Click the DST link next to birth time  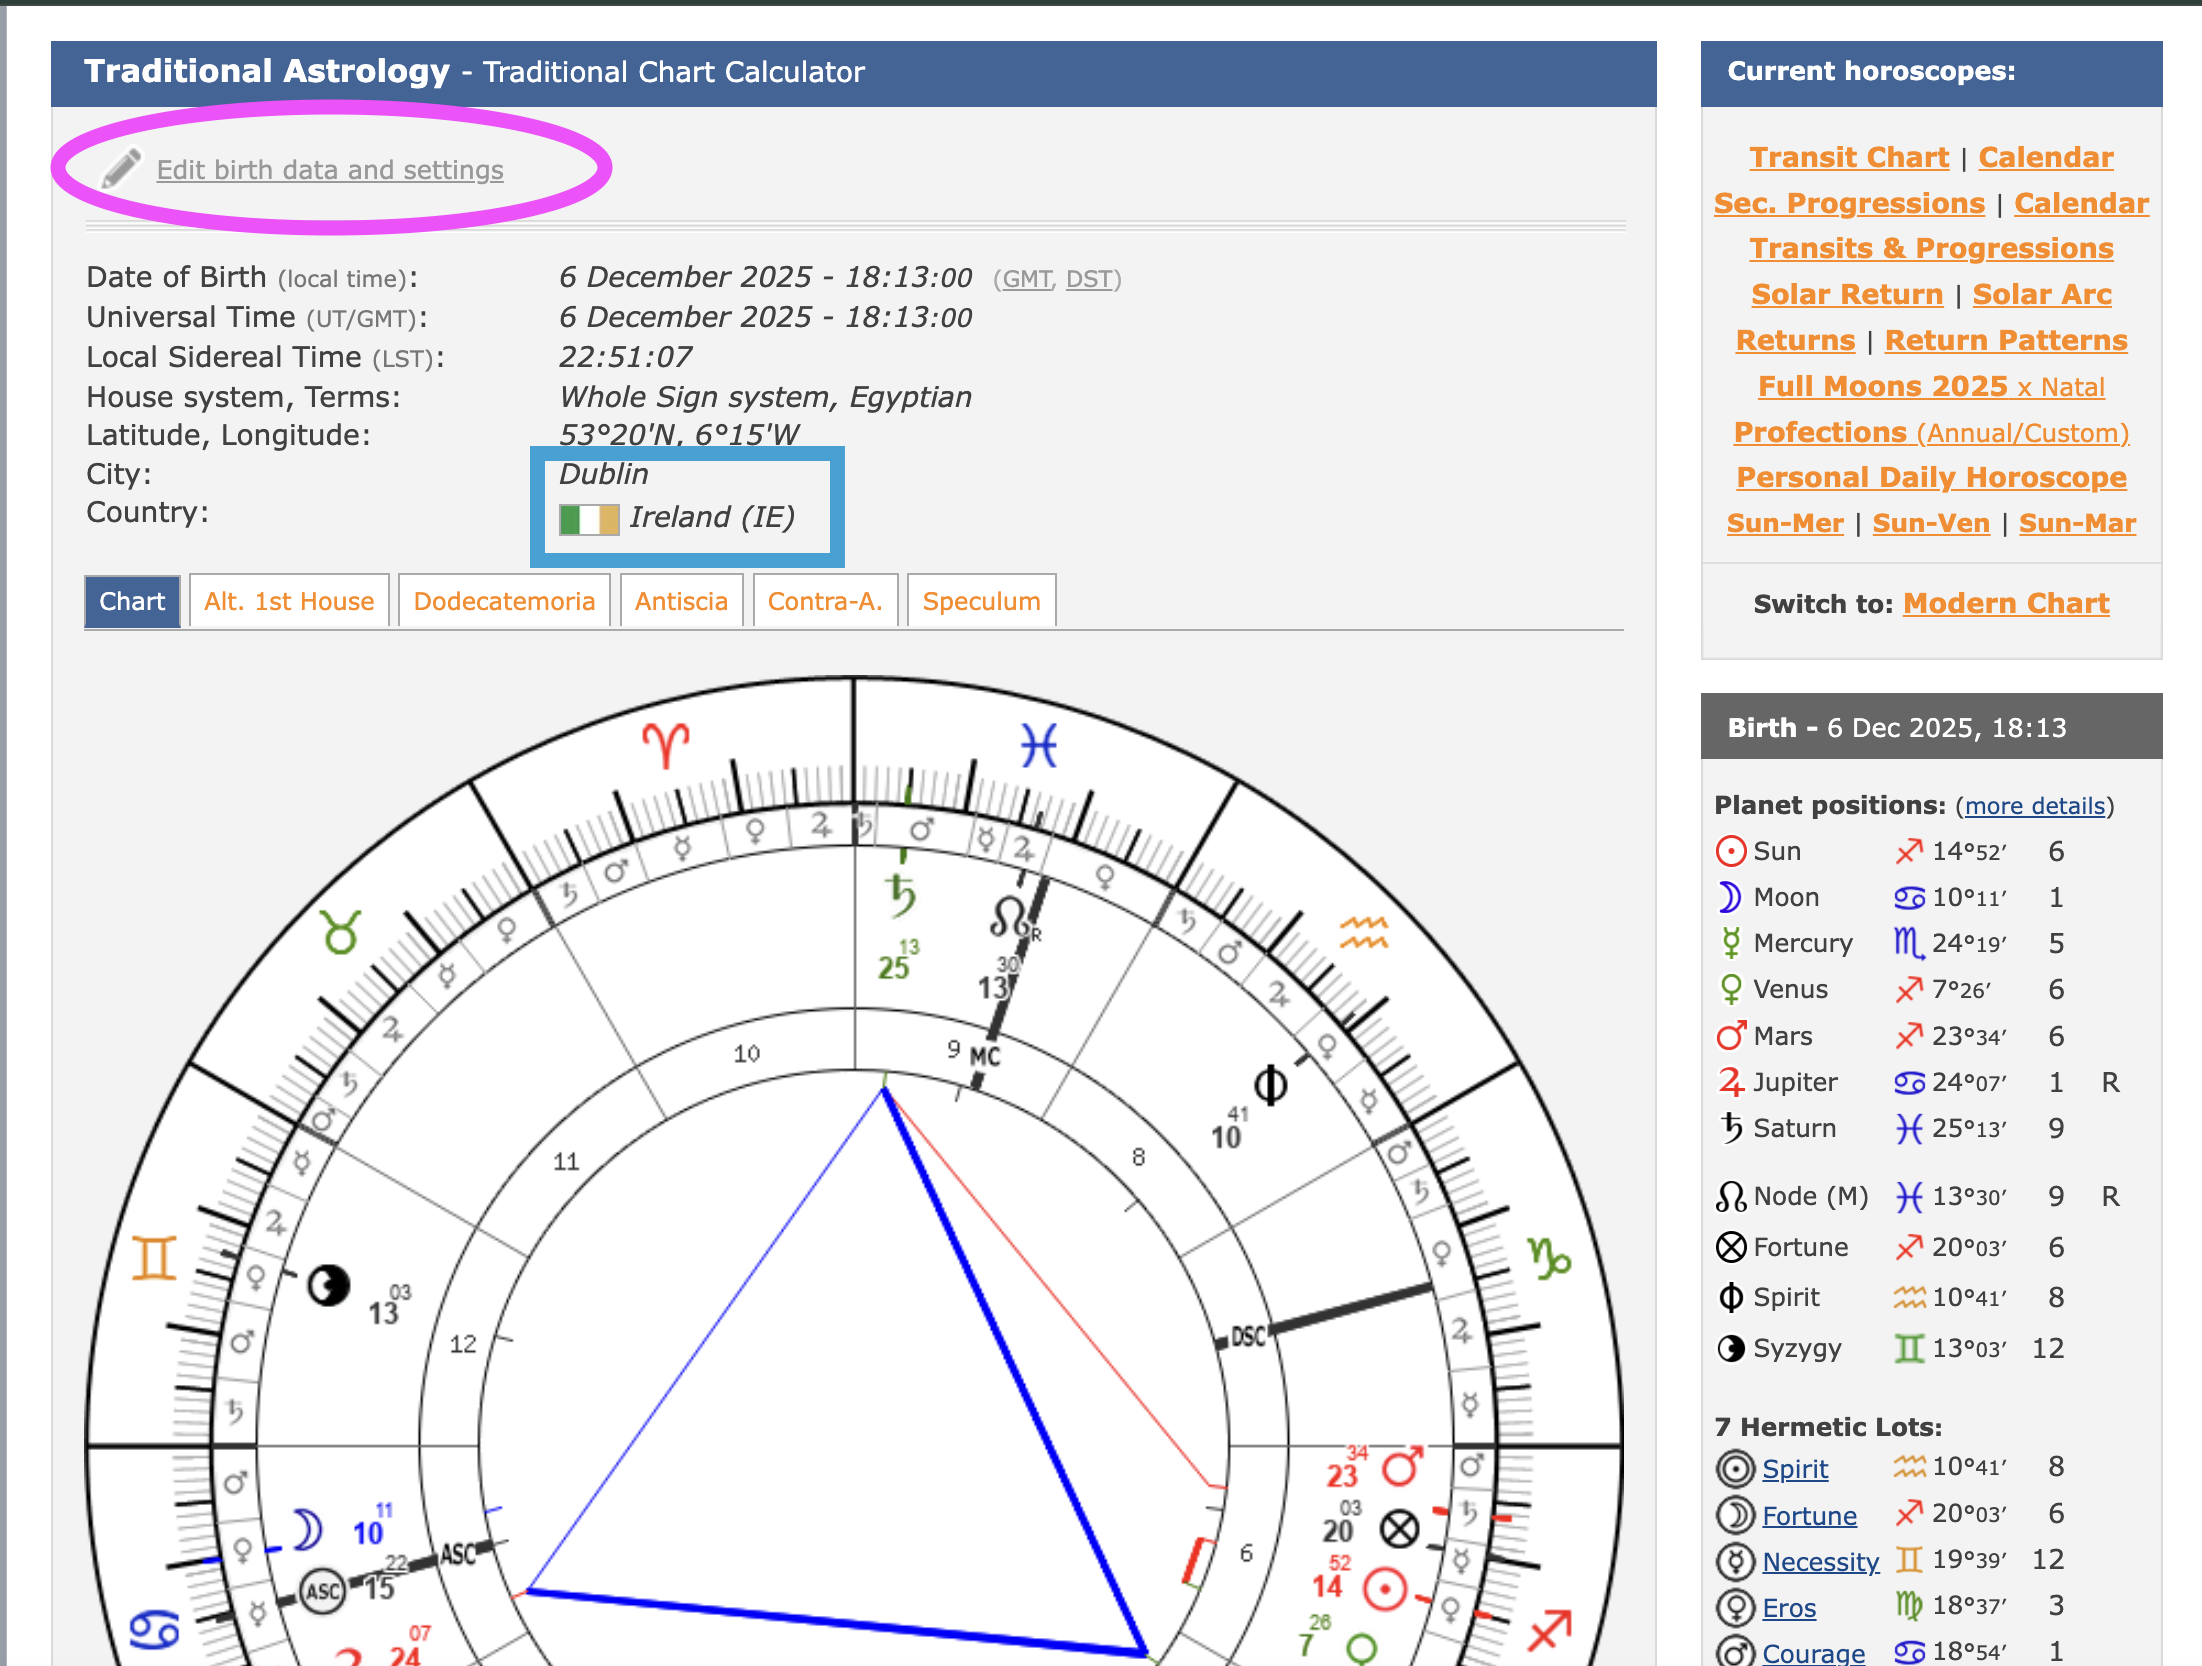1089,279
